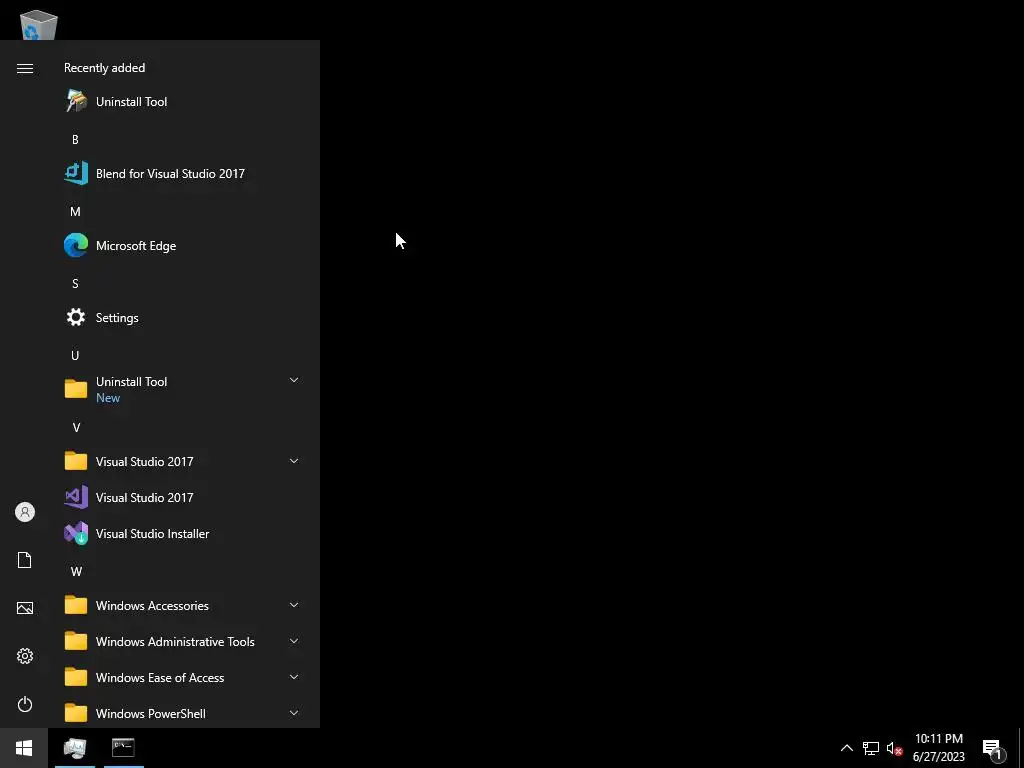Click the network icon in system tray

(871, 748)
